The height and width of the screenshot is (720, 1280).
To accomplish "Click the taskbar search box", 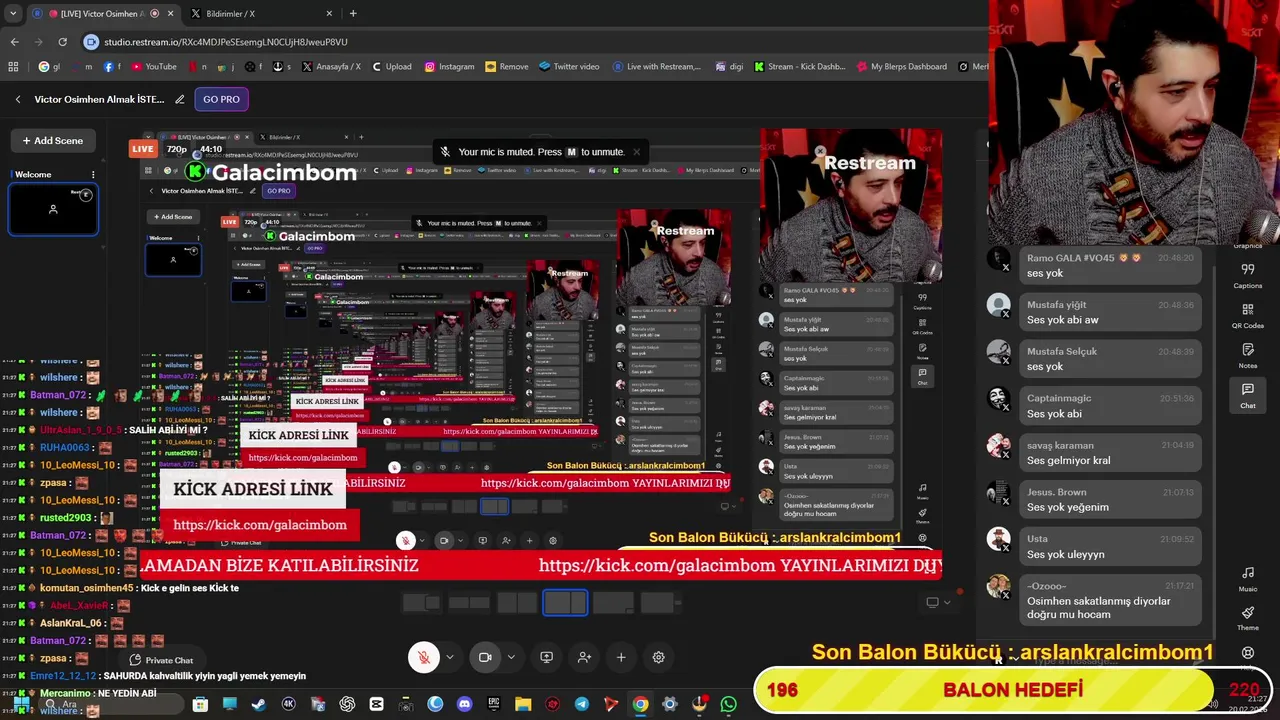I will [x=110, y=704].
